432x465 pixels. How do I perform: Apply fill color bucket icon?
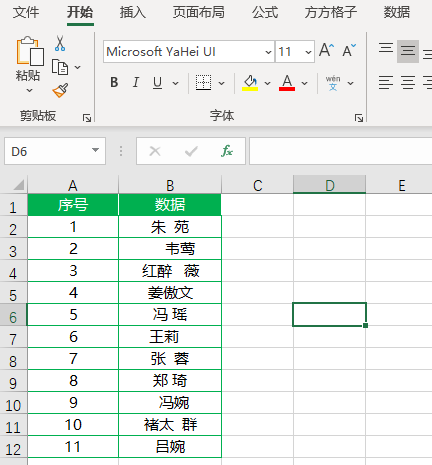pos(250,83)
